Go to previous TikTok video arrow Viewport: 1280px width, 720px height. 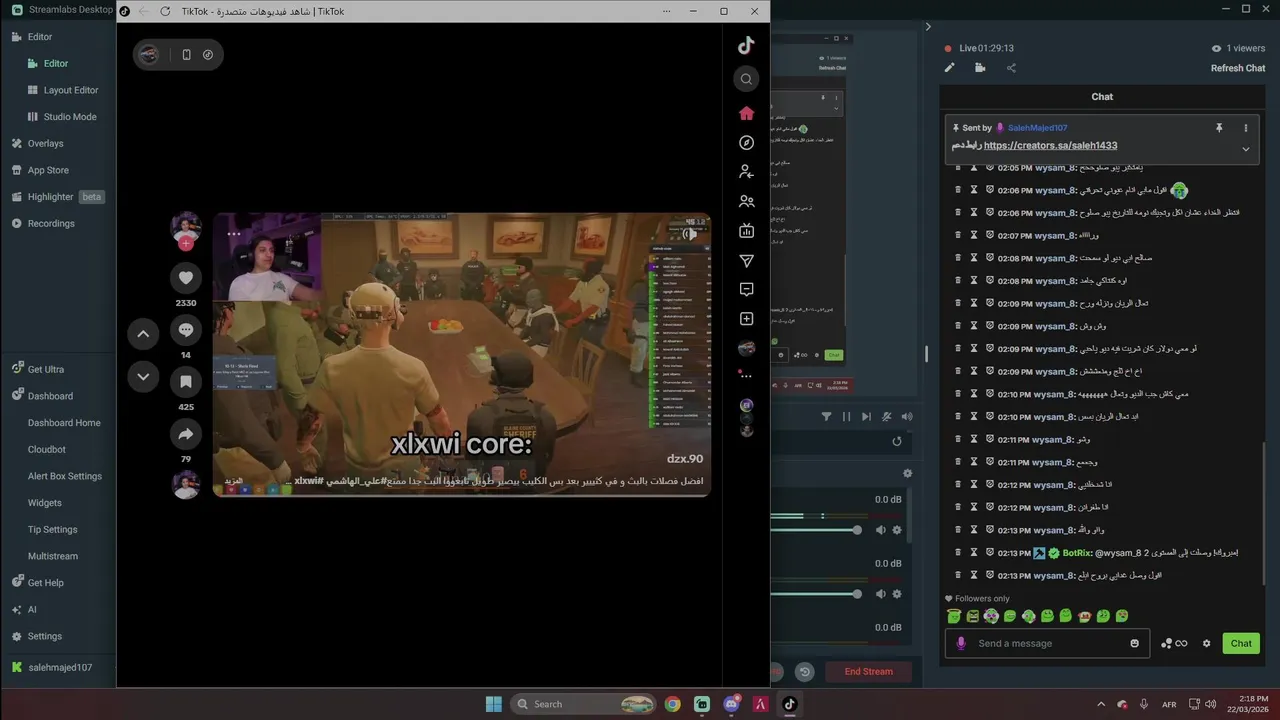click(143, 334)
